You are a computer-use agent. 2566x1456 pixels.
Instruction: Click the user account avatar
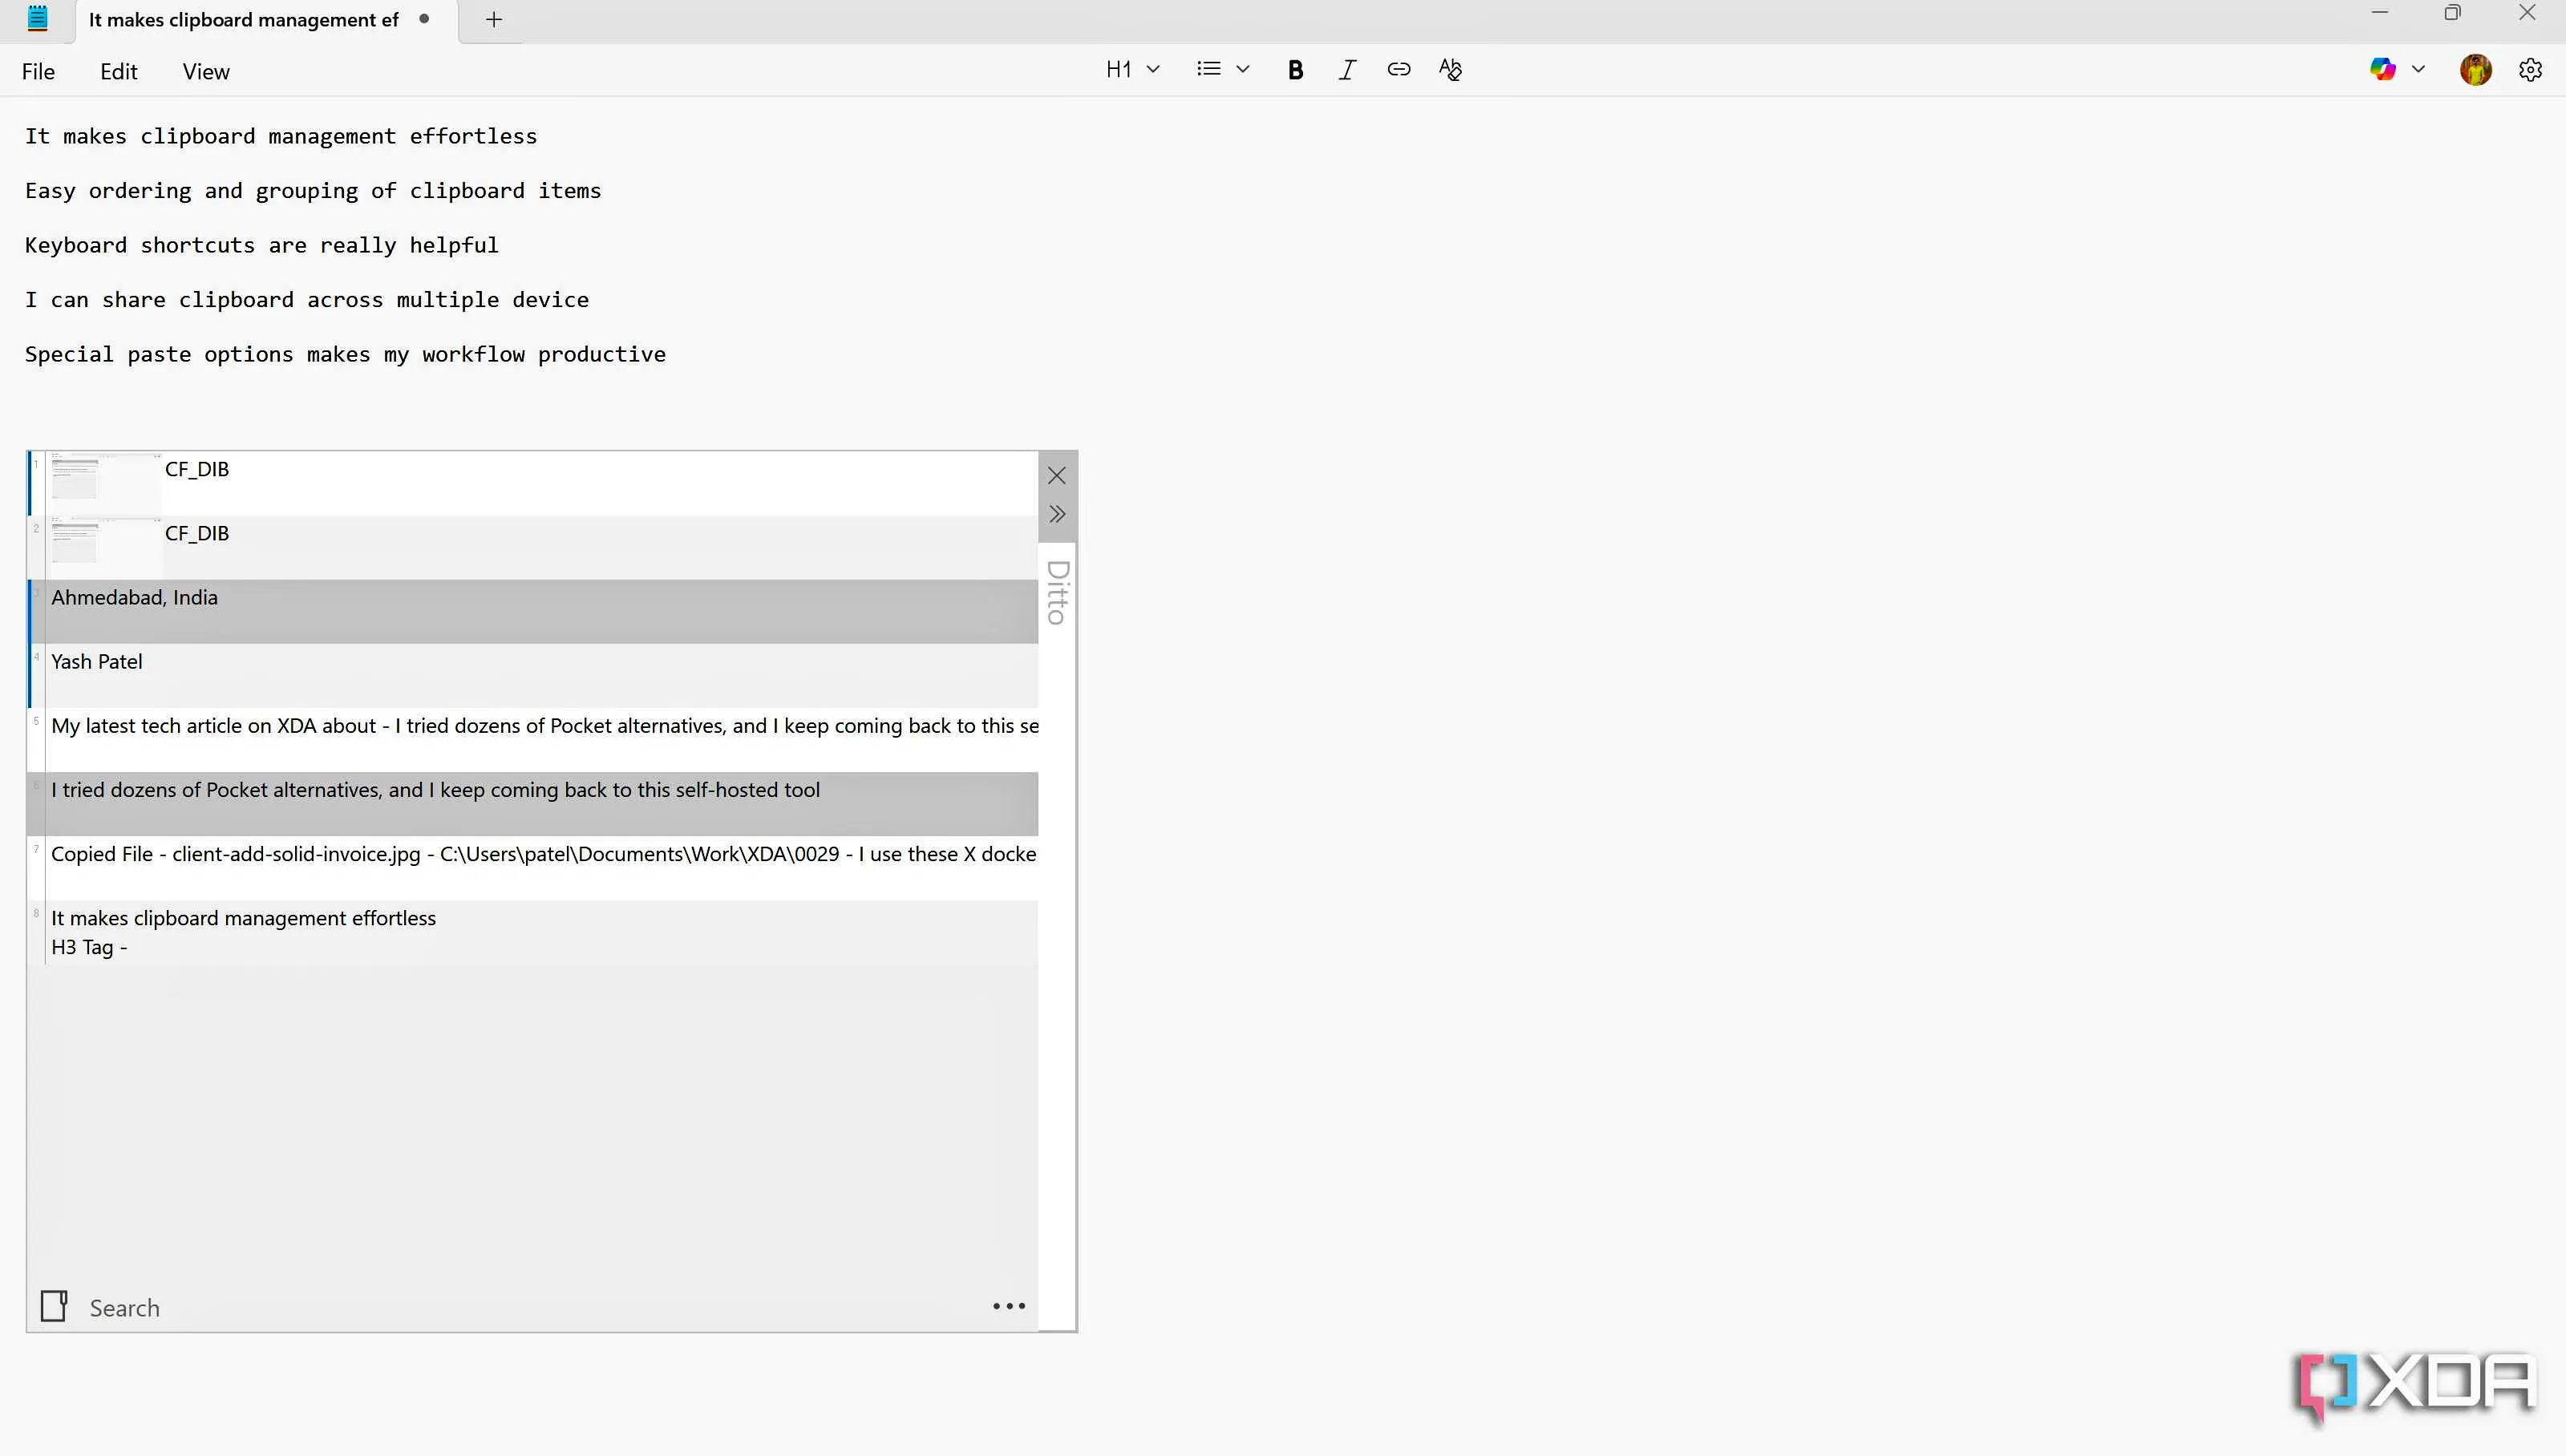tap(2475, 70)
